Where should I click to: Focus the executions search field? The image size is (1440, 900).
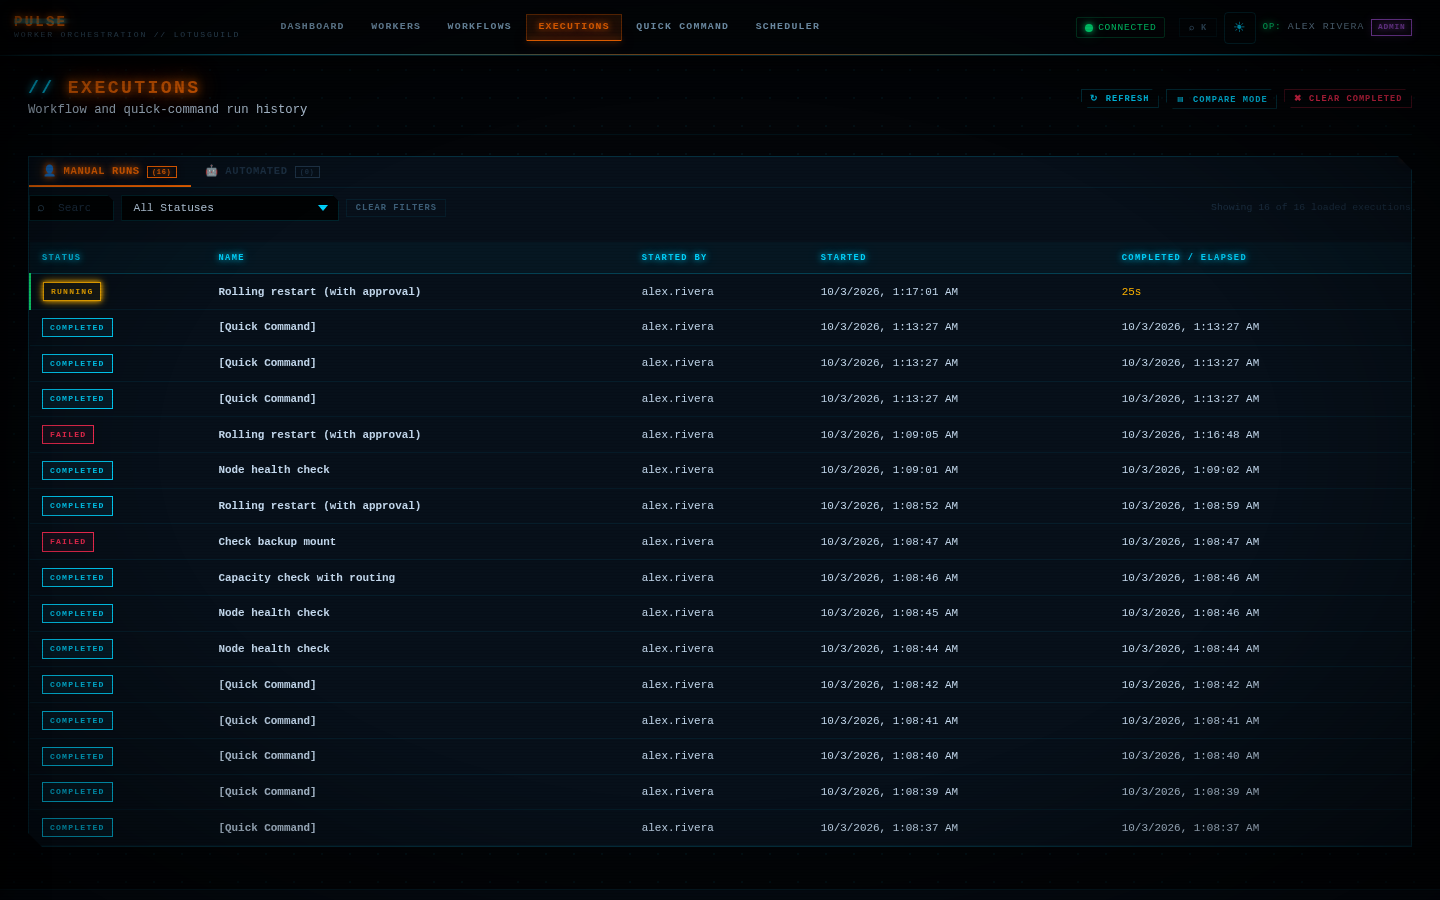[72, 208]
